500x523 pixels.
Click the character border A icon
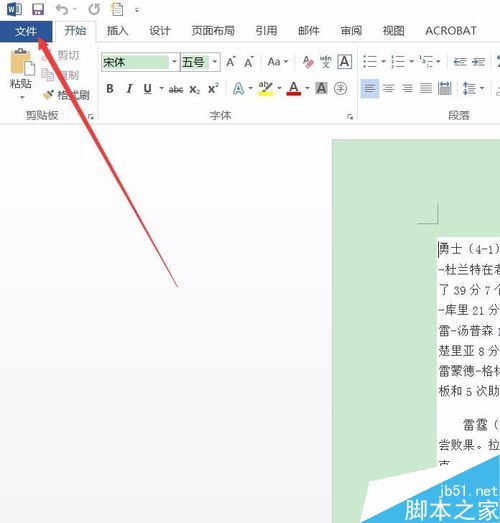tap(345, 62)
